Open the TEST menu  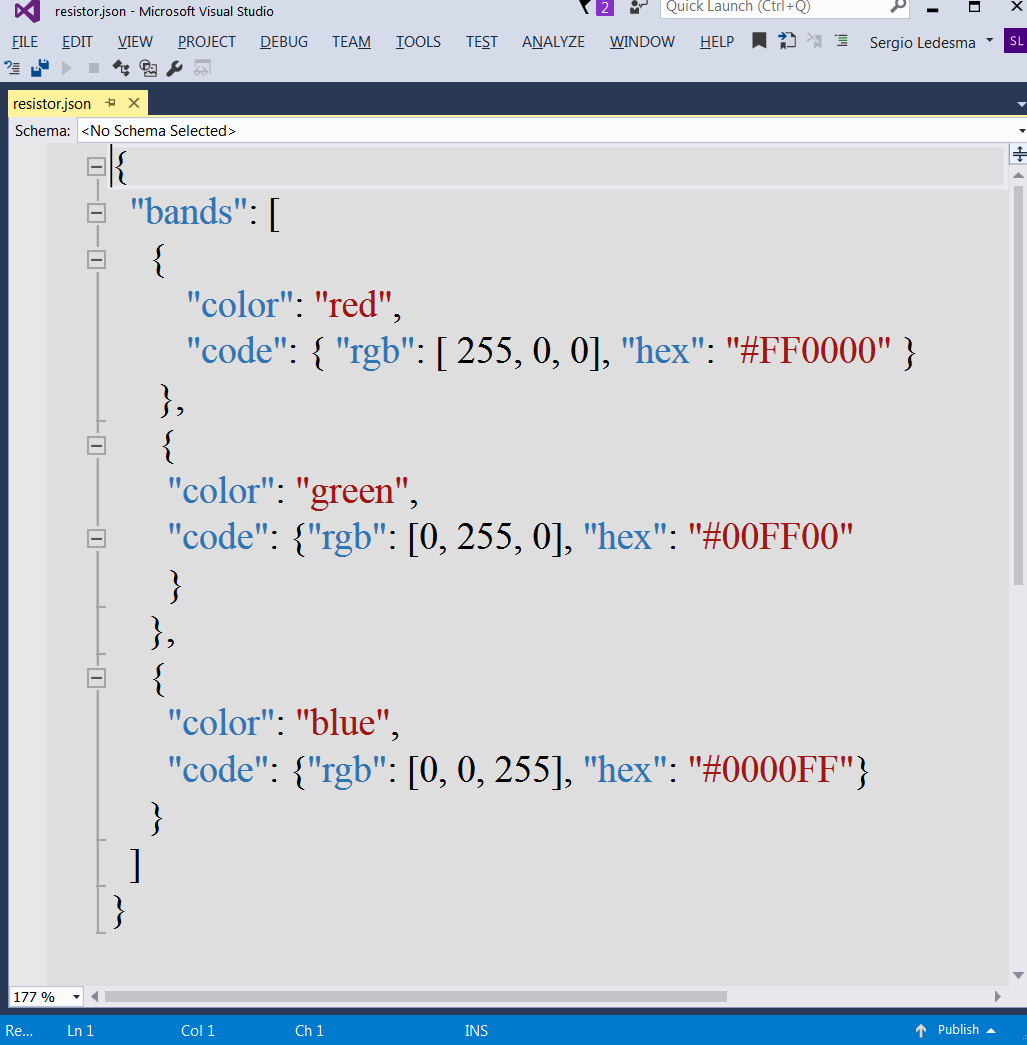pyautogui.click(x=481, y=41)
